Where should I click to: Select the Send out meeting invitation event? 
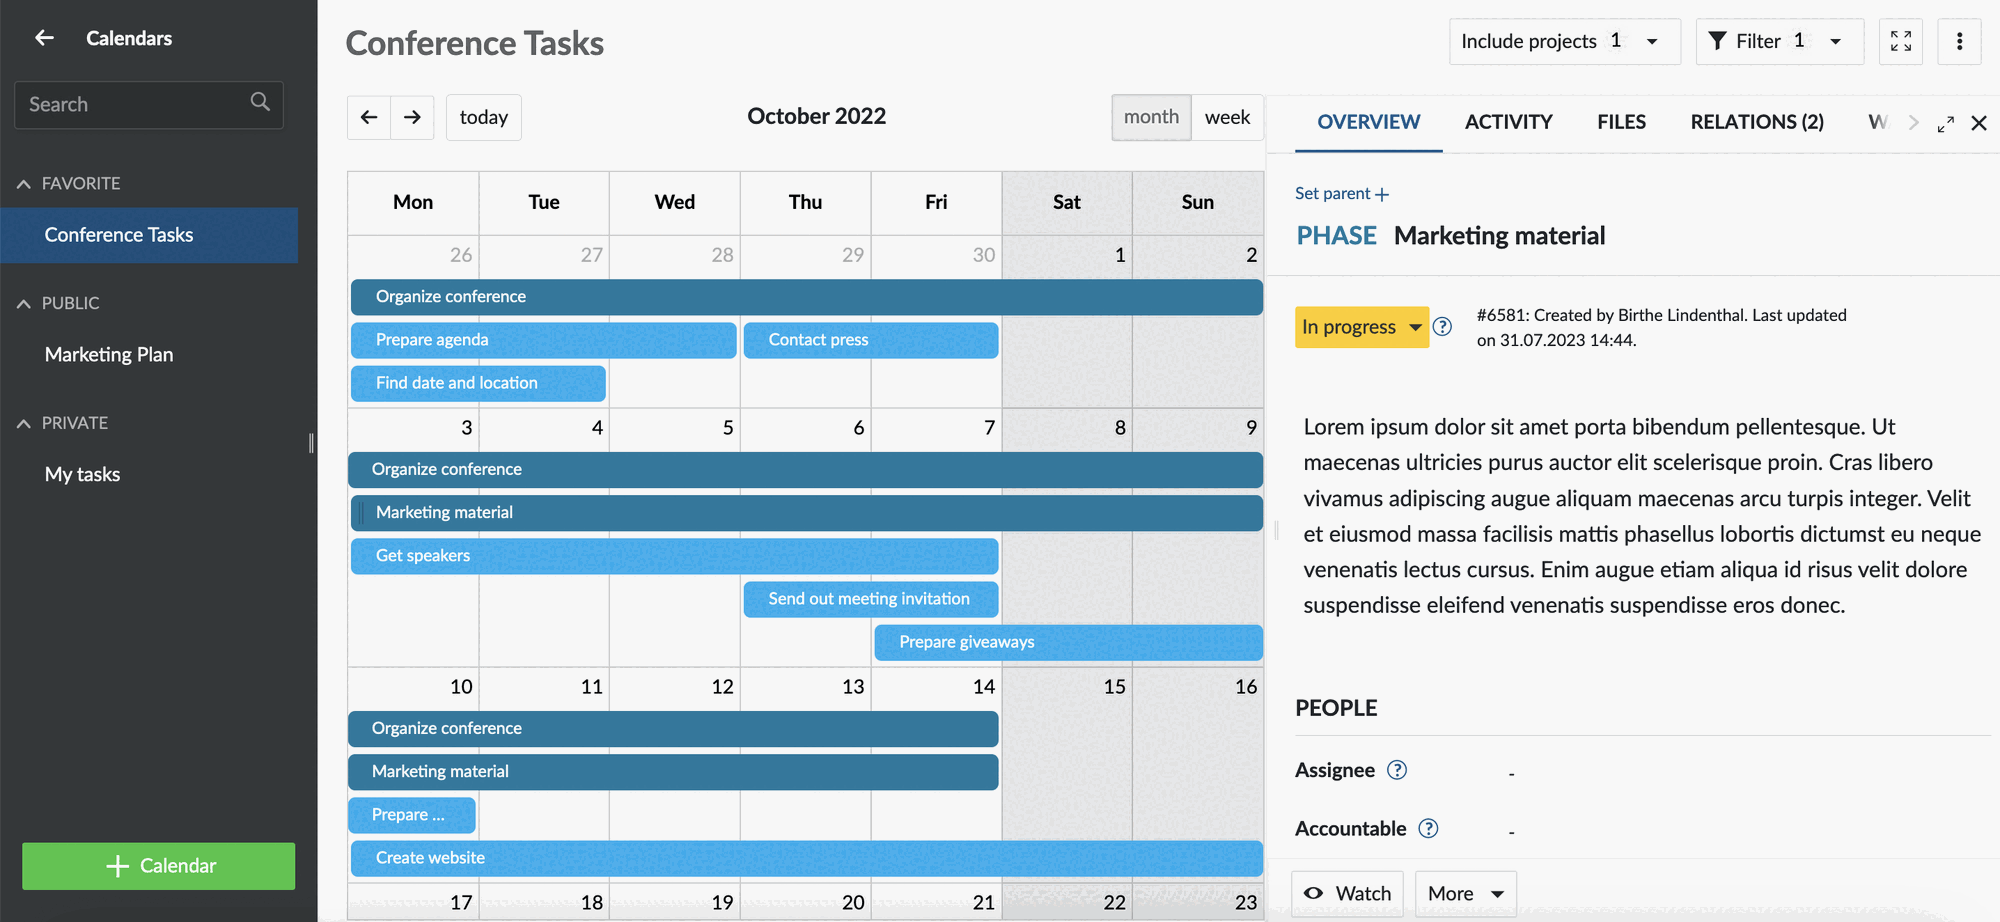tap(871, 599)
